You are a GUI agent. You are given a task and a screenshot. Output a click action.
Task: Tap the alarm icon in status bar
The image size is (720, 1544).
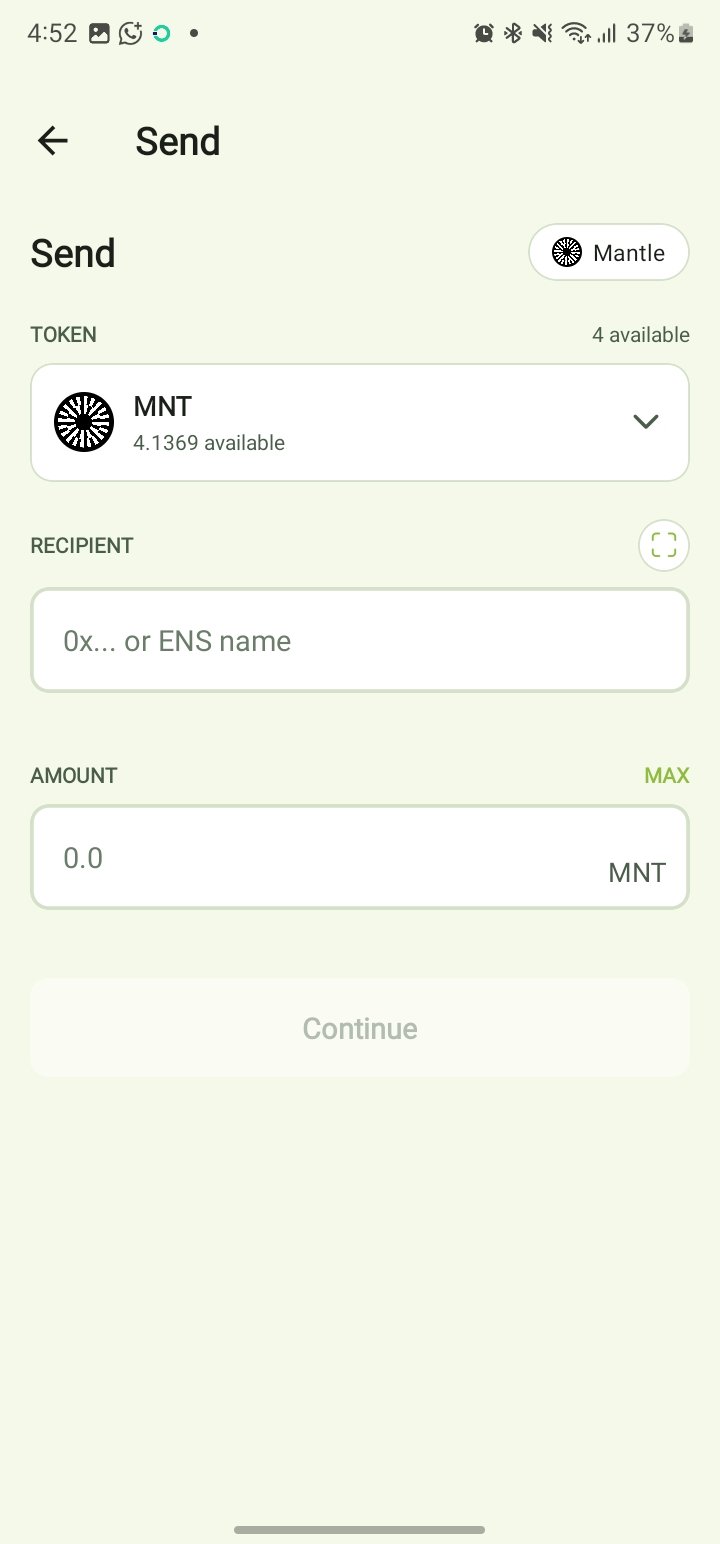(x=484, y=33)
